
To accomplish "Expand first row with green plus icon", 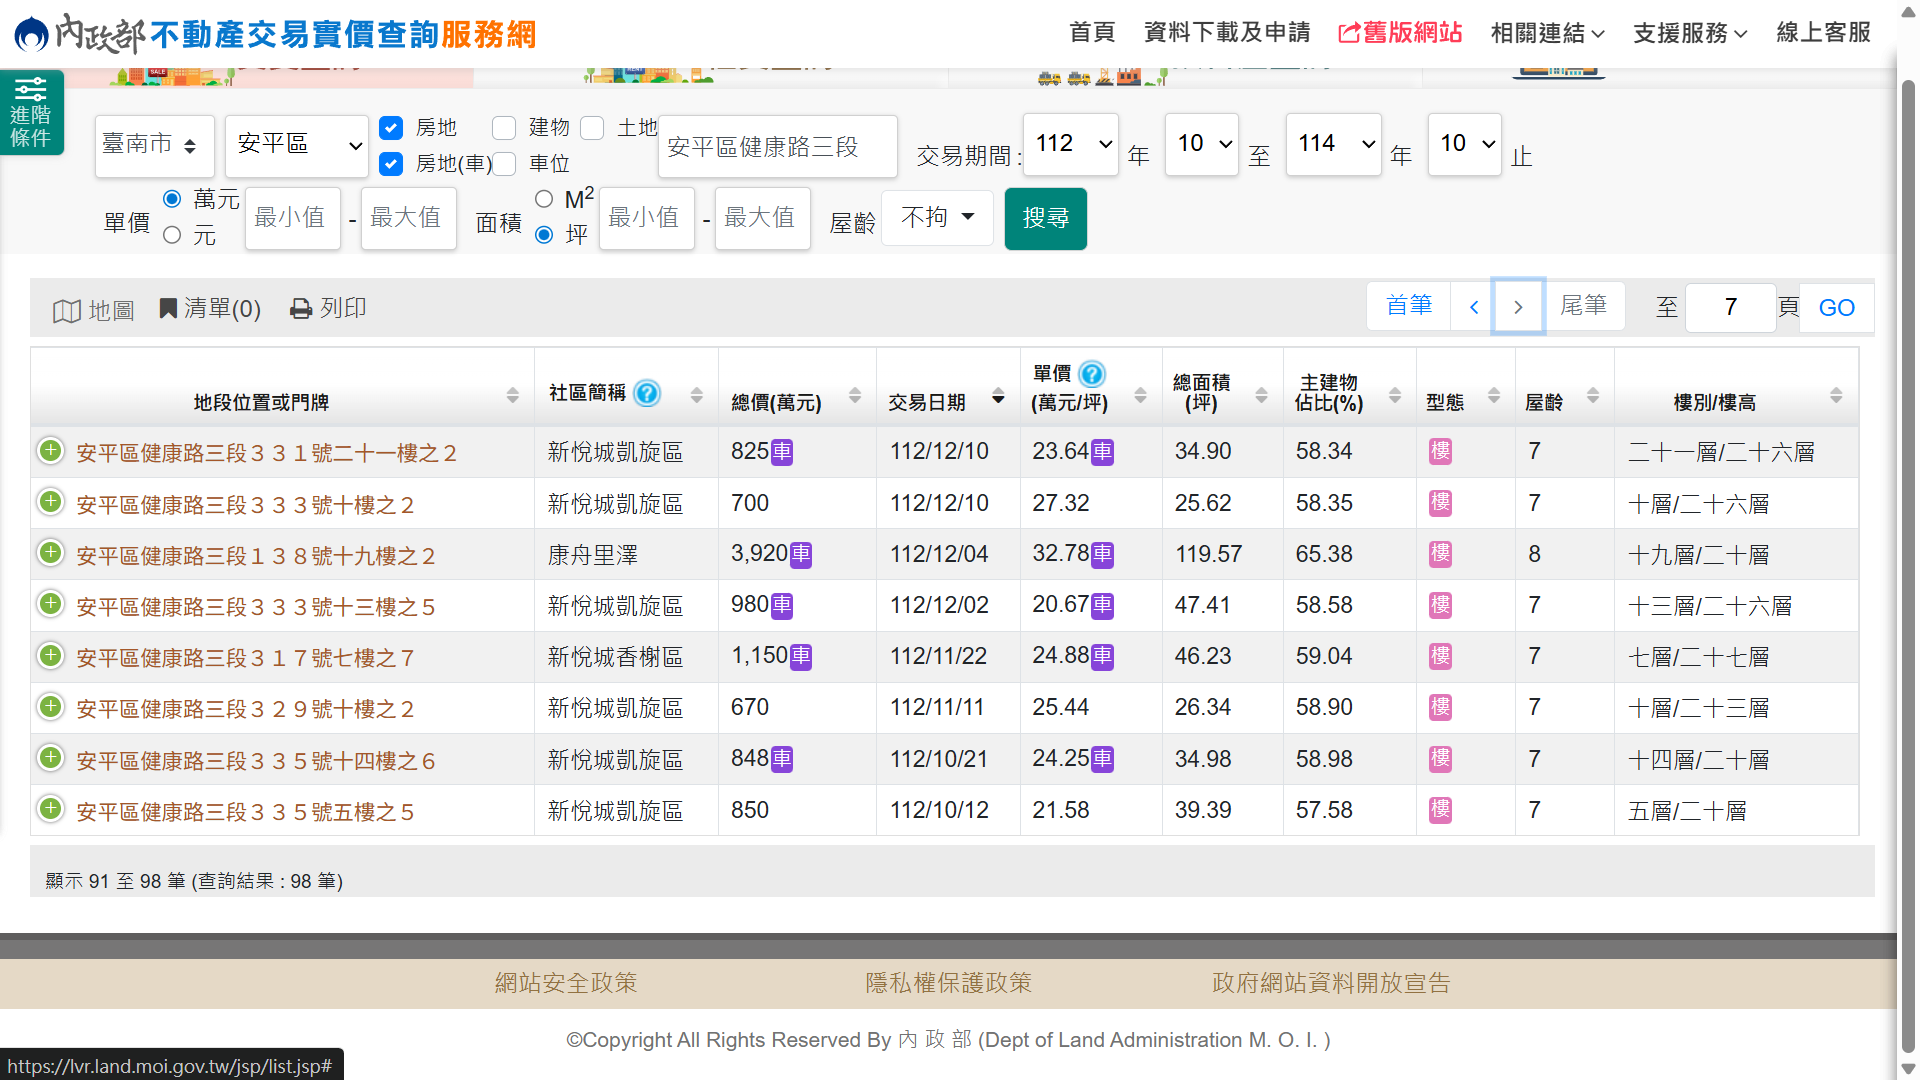I will coord(50,451).
